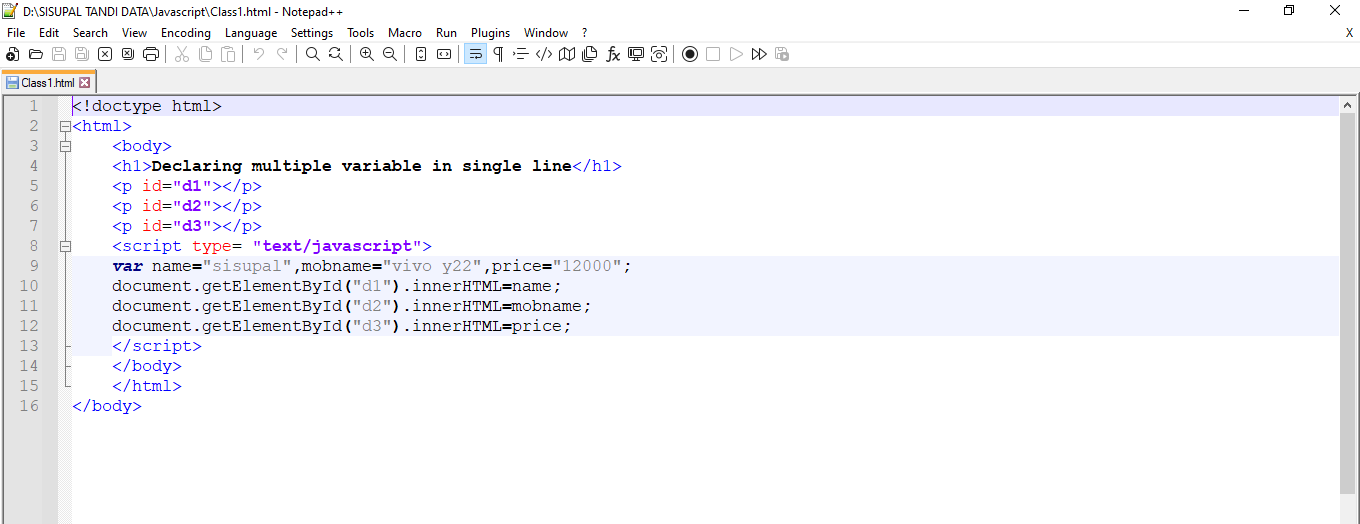Open a file with the folder icon
This screenshot has width=1360, height=524.
pos(36,54)
